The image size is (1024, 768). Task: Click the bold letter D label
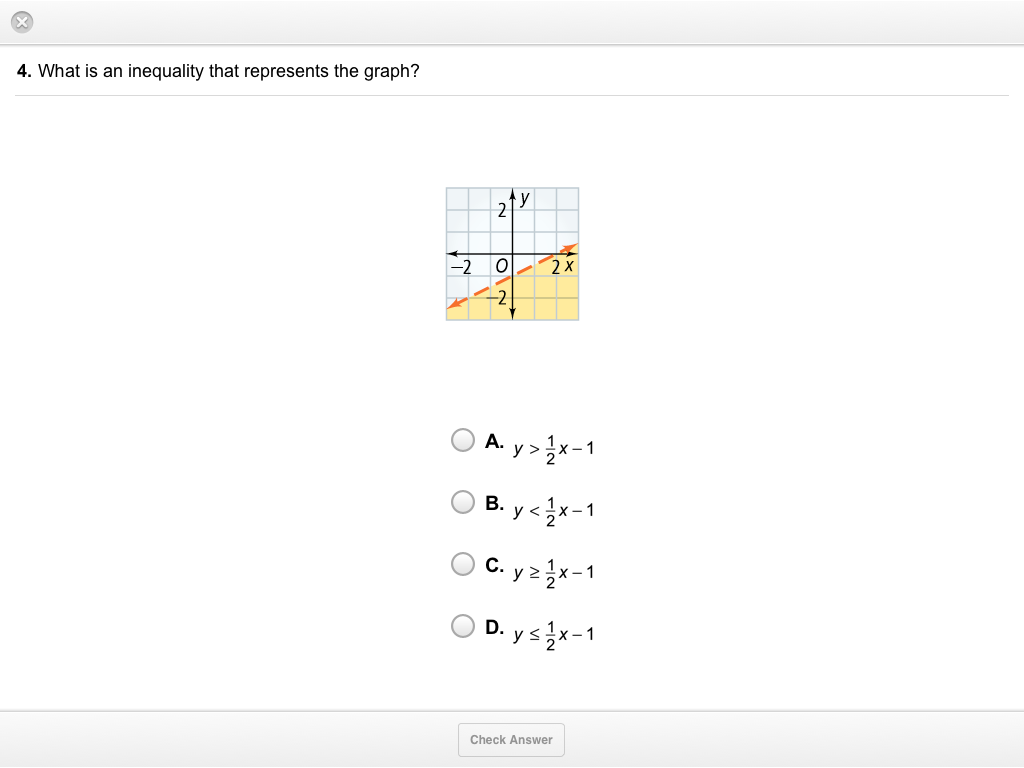pyautogui.click(x=494, y=626)
